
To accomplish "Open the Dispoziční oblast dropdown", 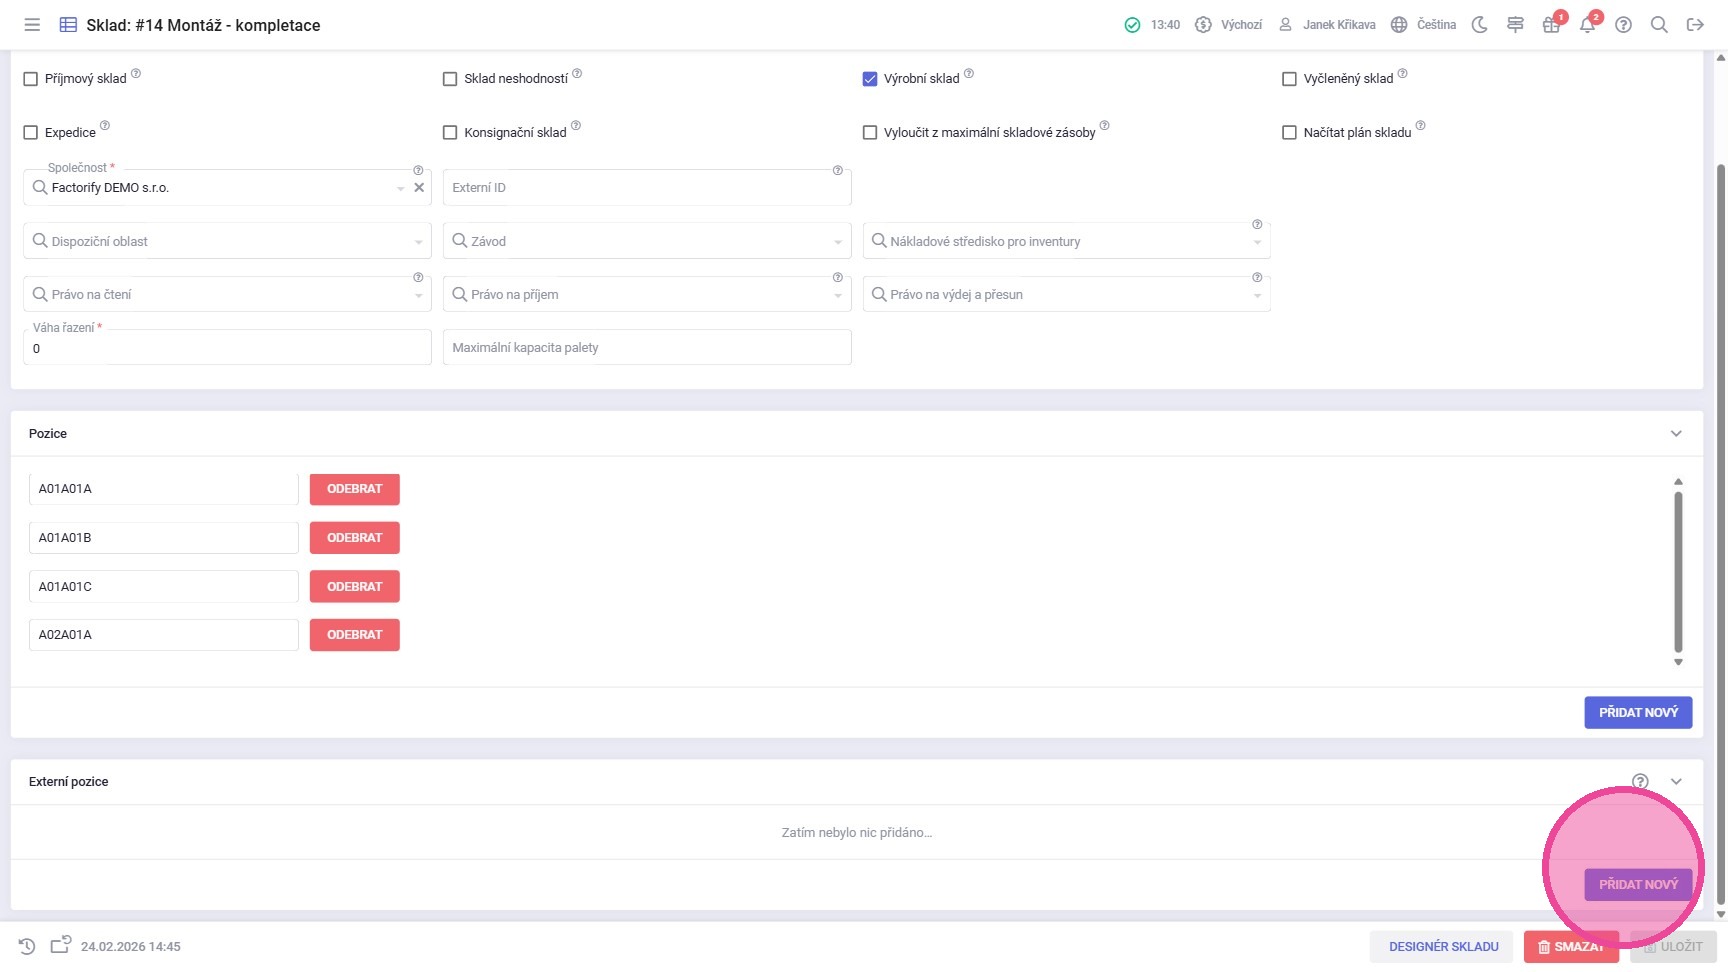I will (227, 241).
